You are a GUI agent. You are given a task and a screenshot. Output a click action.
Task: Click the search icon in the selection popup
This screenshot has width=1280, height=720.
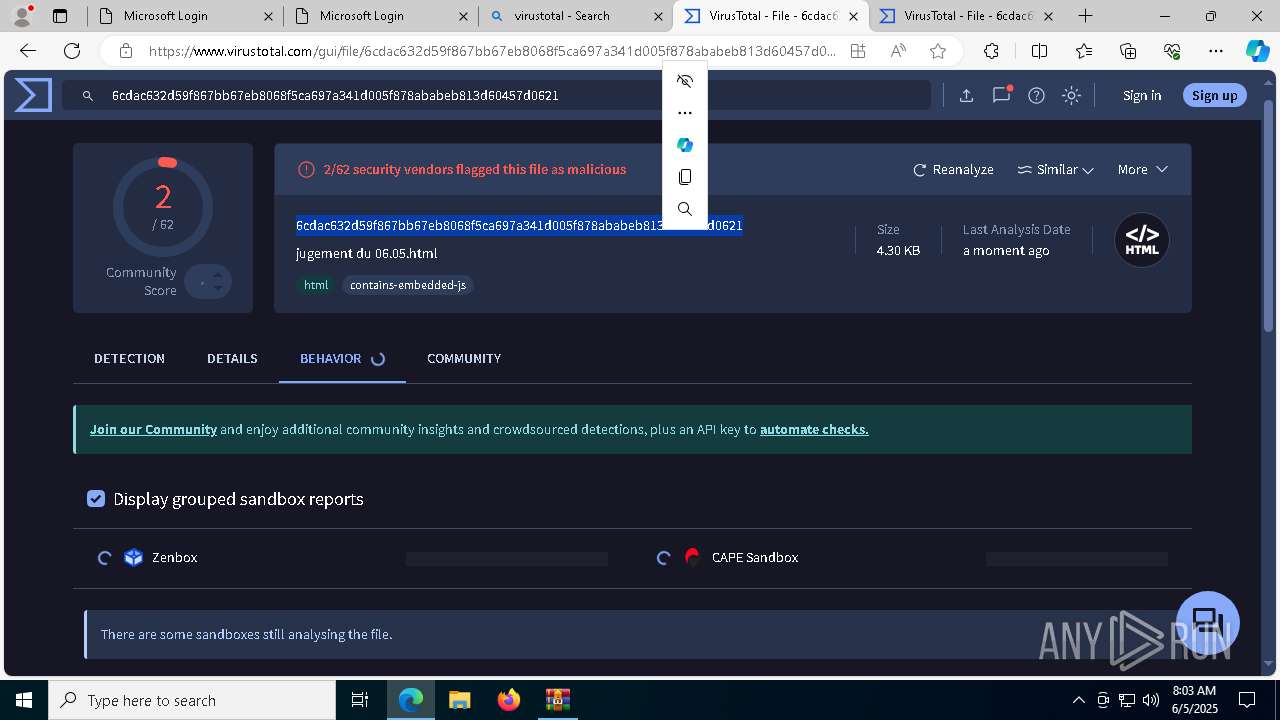685,209
